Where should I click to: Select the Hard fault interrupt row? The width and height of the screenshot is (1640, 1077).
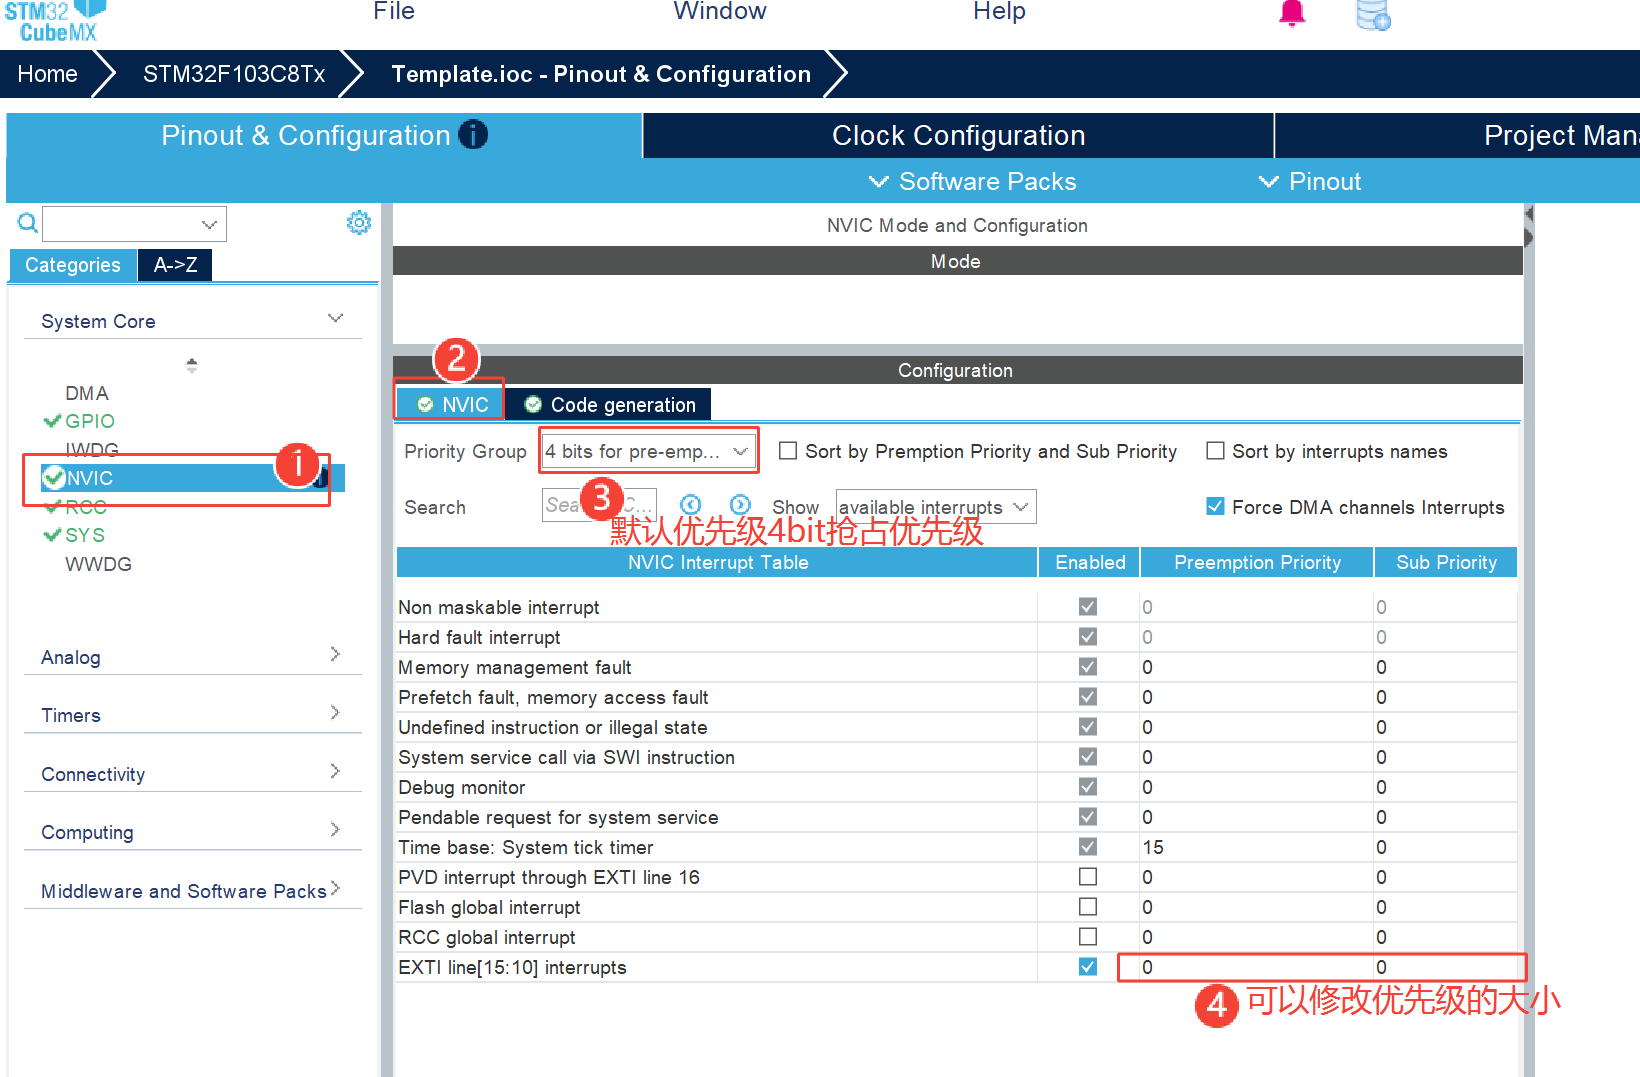tap(957, 637)
